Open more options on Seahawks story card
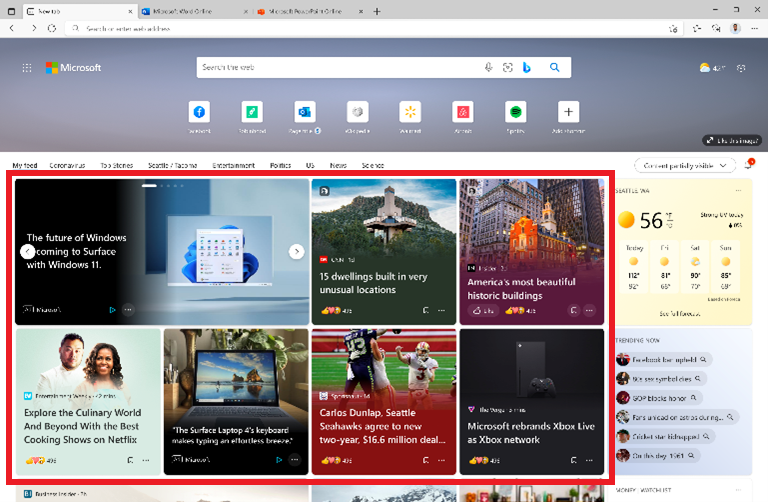This screenshot has width=768, height=502. pyautogui.click(x=442, y=460)
